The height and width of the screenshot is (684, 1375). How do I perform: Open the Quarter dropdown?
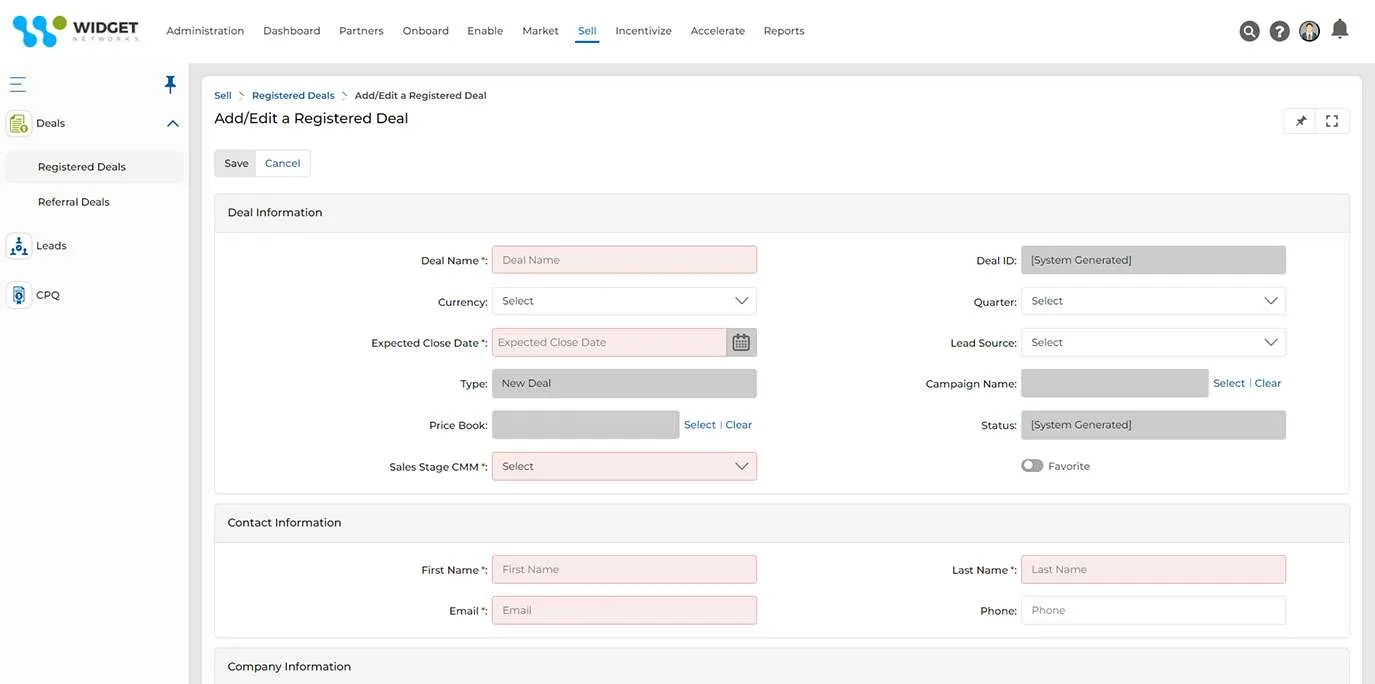tap(1153, 301)
